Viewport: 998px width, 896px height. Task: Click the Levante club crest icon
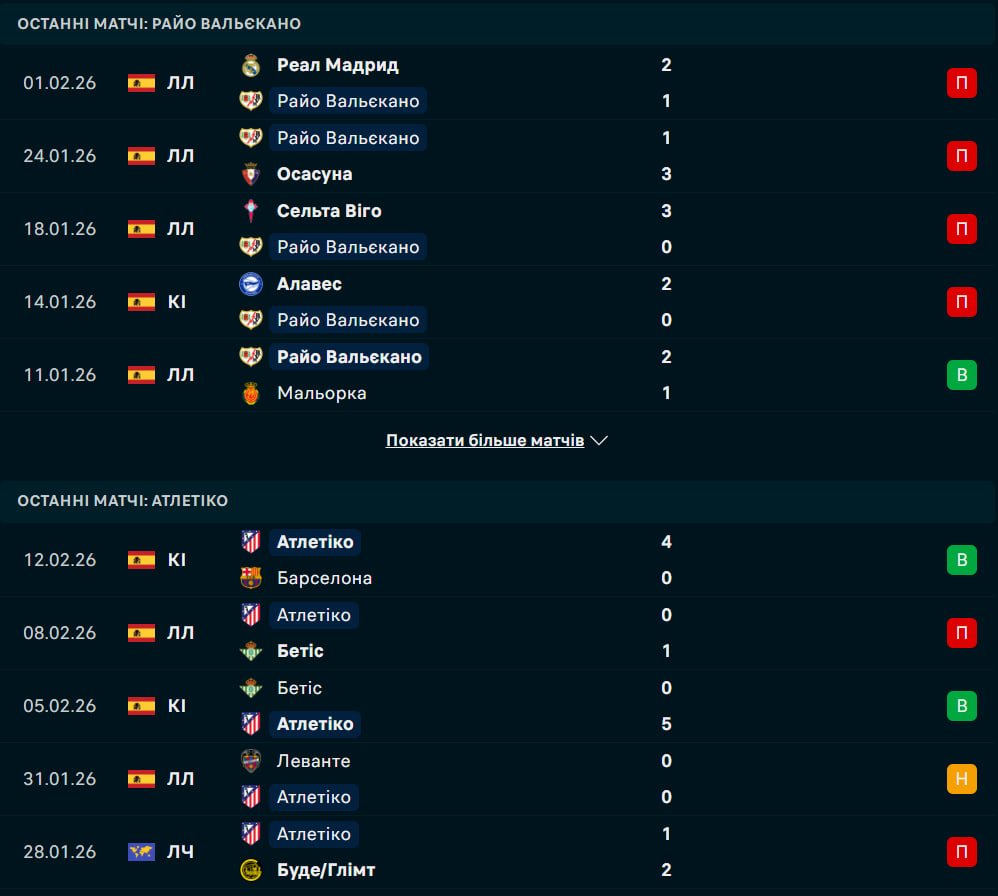click(x=250, y=761)
